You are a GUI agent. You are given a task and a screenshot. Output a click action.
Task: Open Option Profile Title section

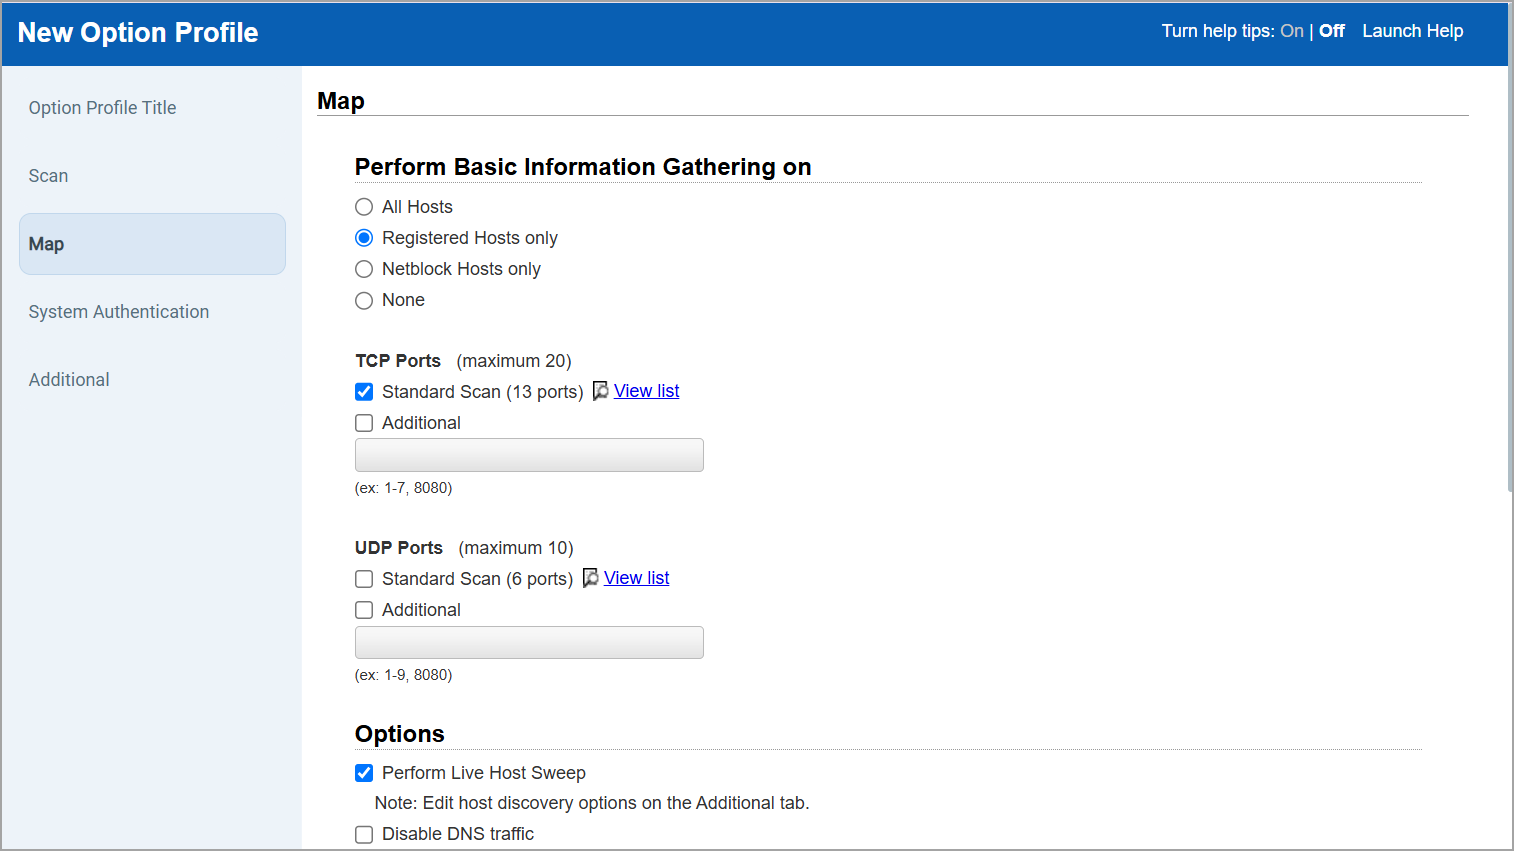click(102, 107)
